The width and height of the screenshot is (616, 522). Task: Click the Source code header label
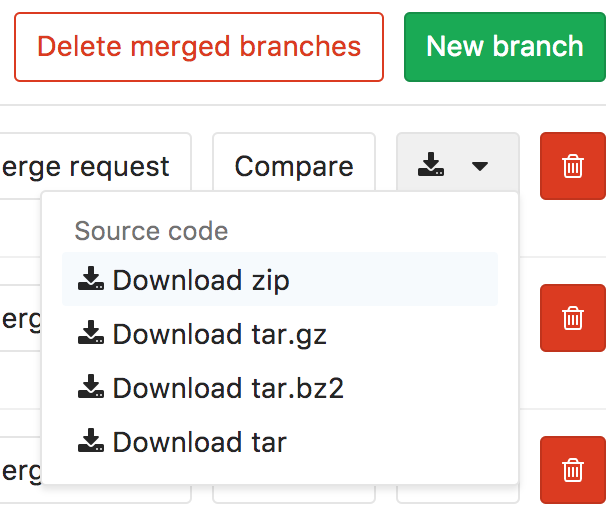[x=151, y=231]
